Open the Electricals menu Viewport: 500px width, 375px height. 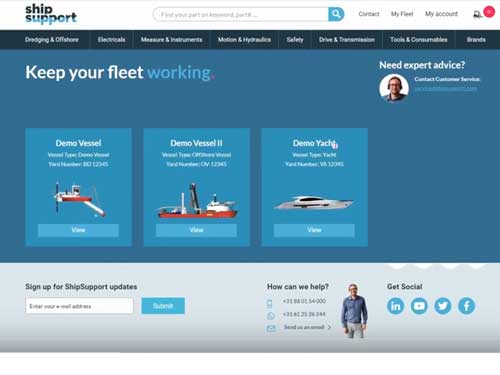[x=112, y=40]
